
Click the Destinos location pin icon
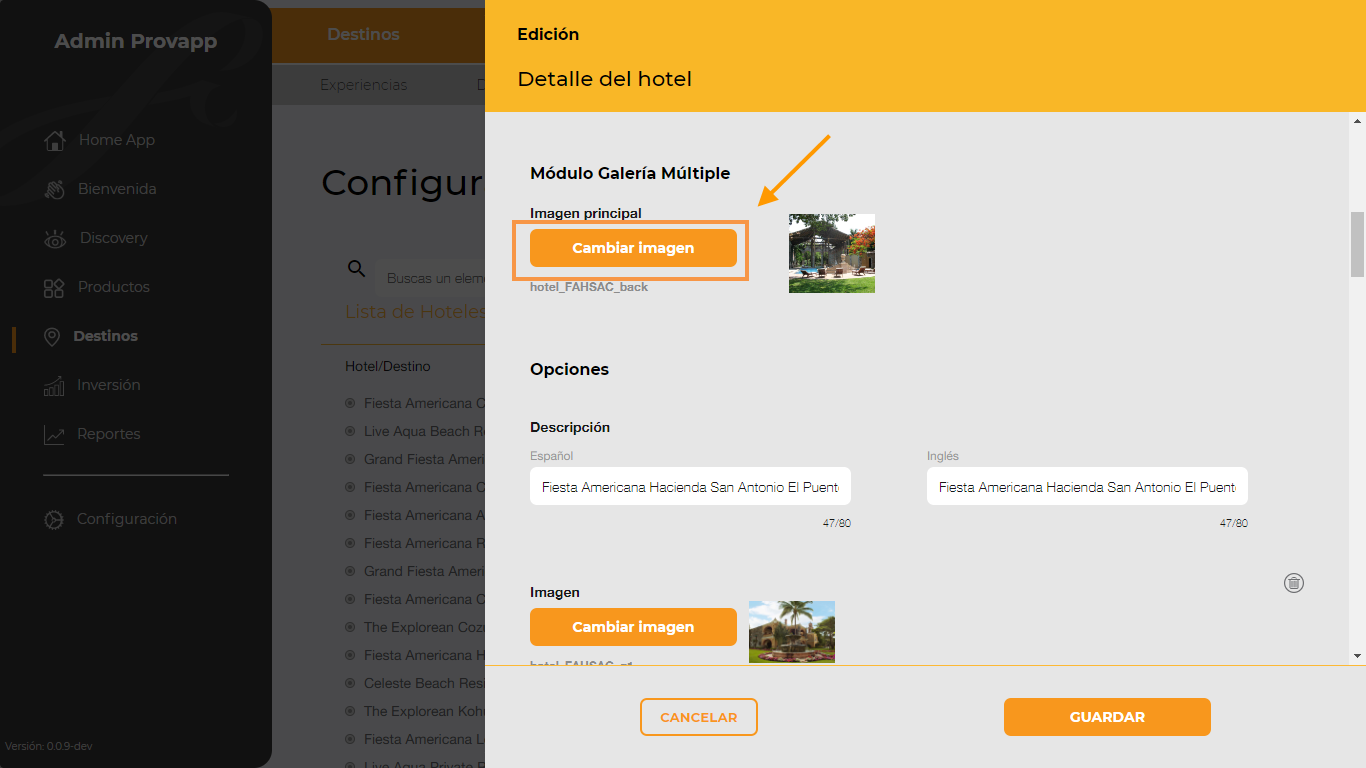53,337
